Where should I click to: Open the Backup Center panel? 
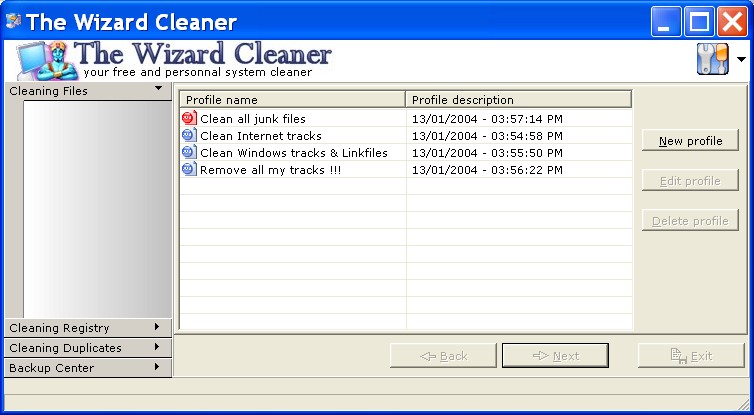point(88,367)
